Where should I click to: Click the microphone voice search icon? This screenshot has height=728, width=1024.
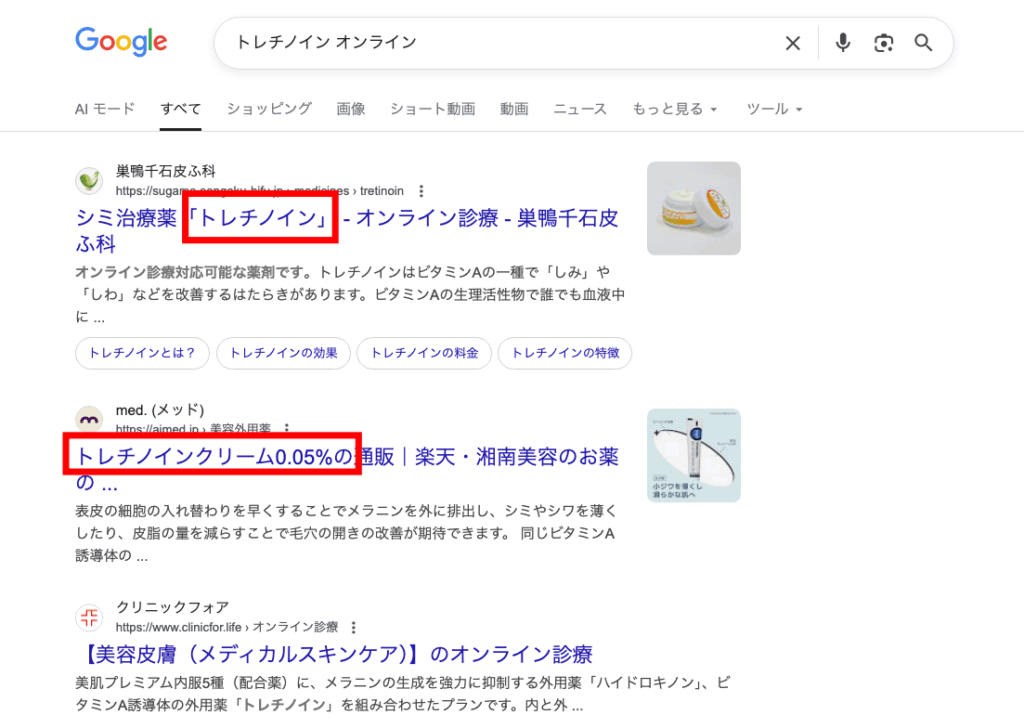[842, 43]
